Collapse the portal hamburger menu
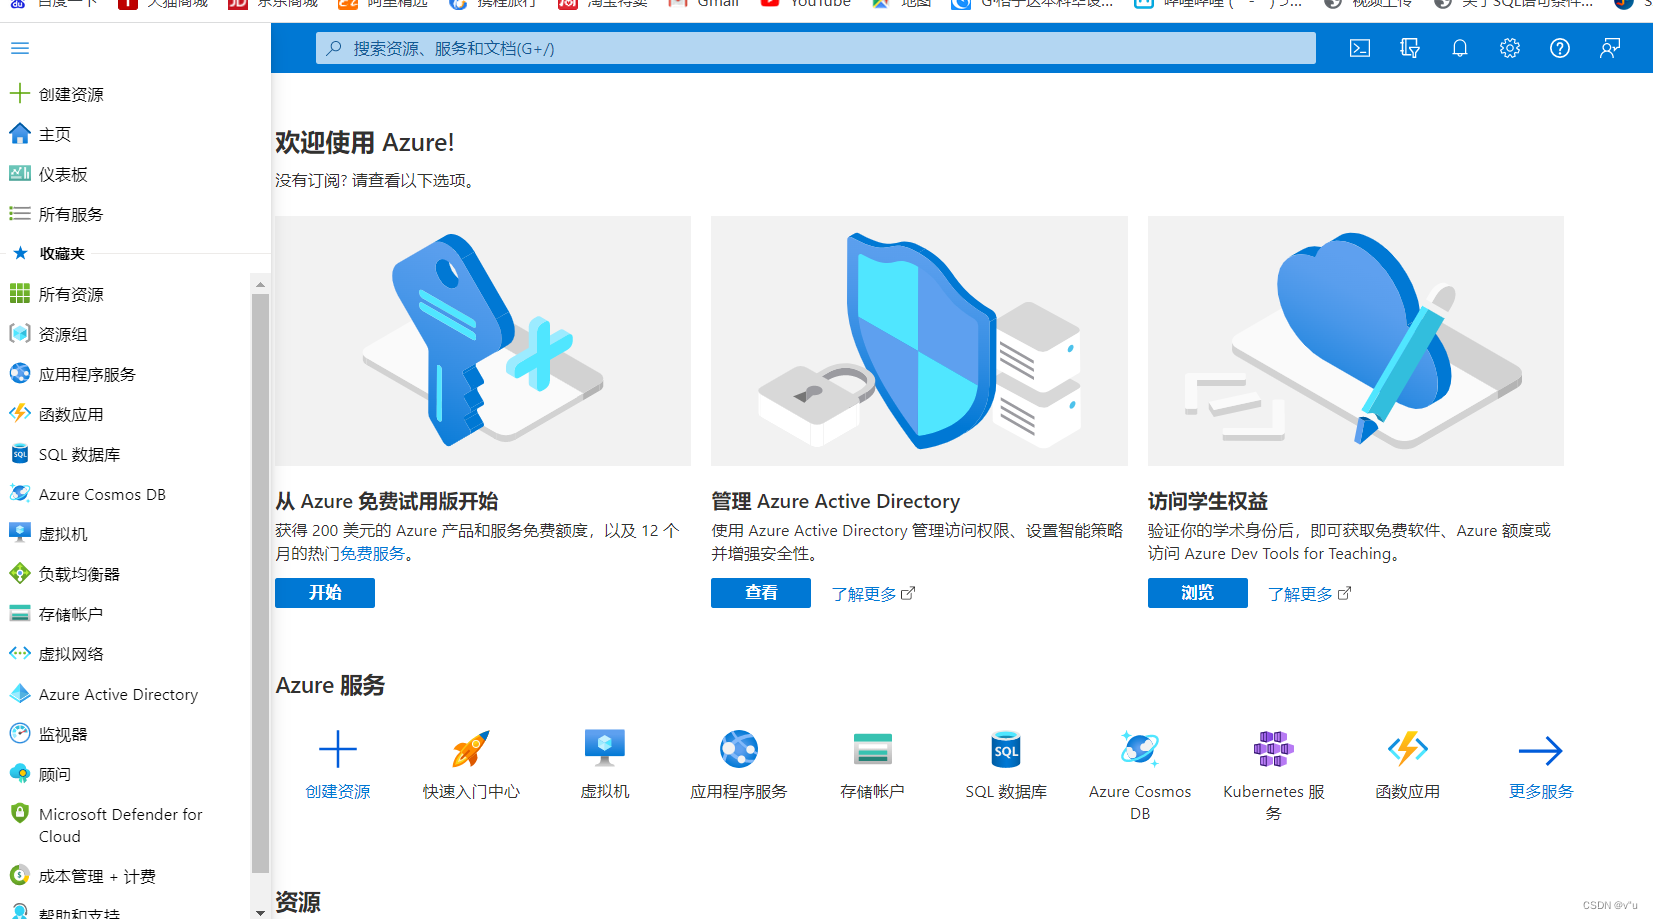Screen dimensions: 1653x919 [x=20, y=48]
